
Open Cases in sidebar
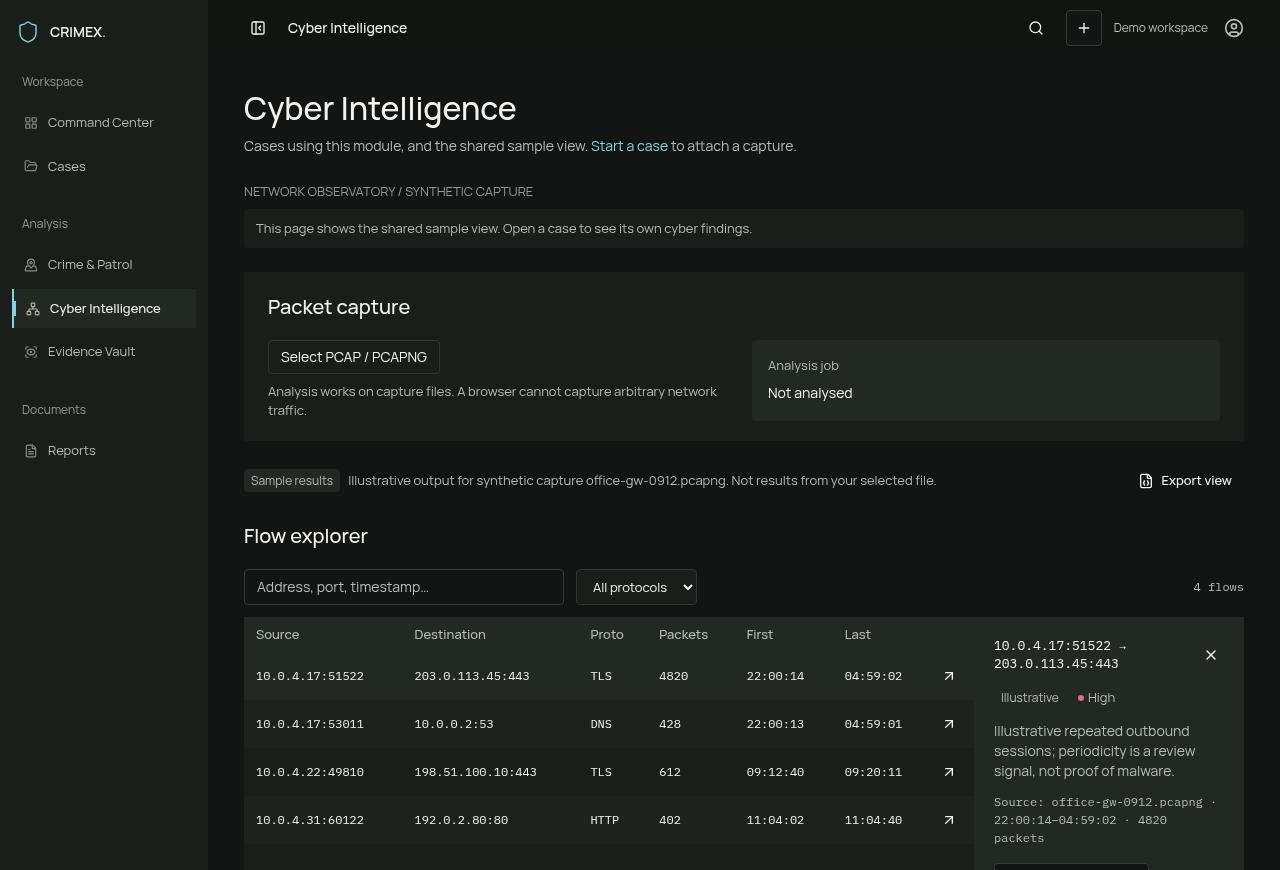104,166
